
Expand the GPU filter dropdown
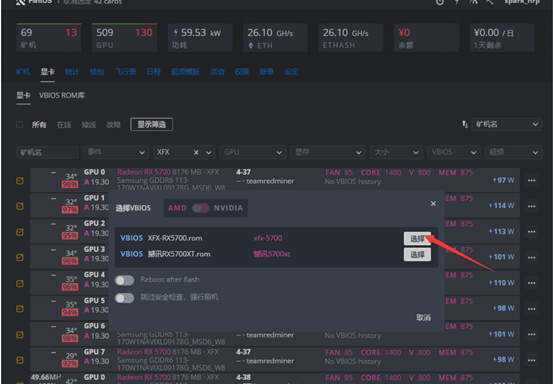pyautogui.click(x=253, y=152)
